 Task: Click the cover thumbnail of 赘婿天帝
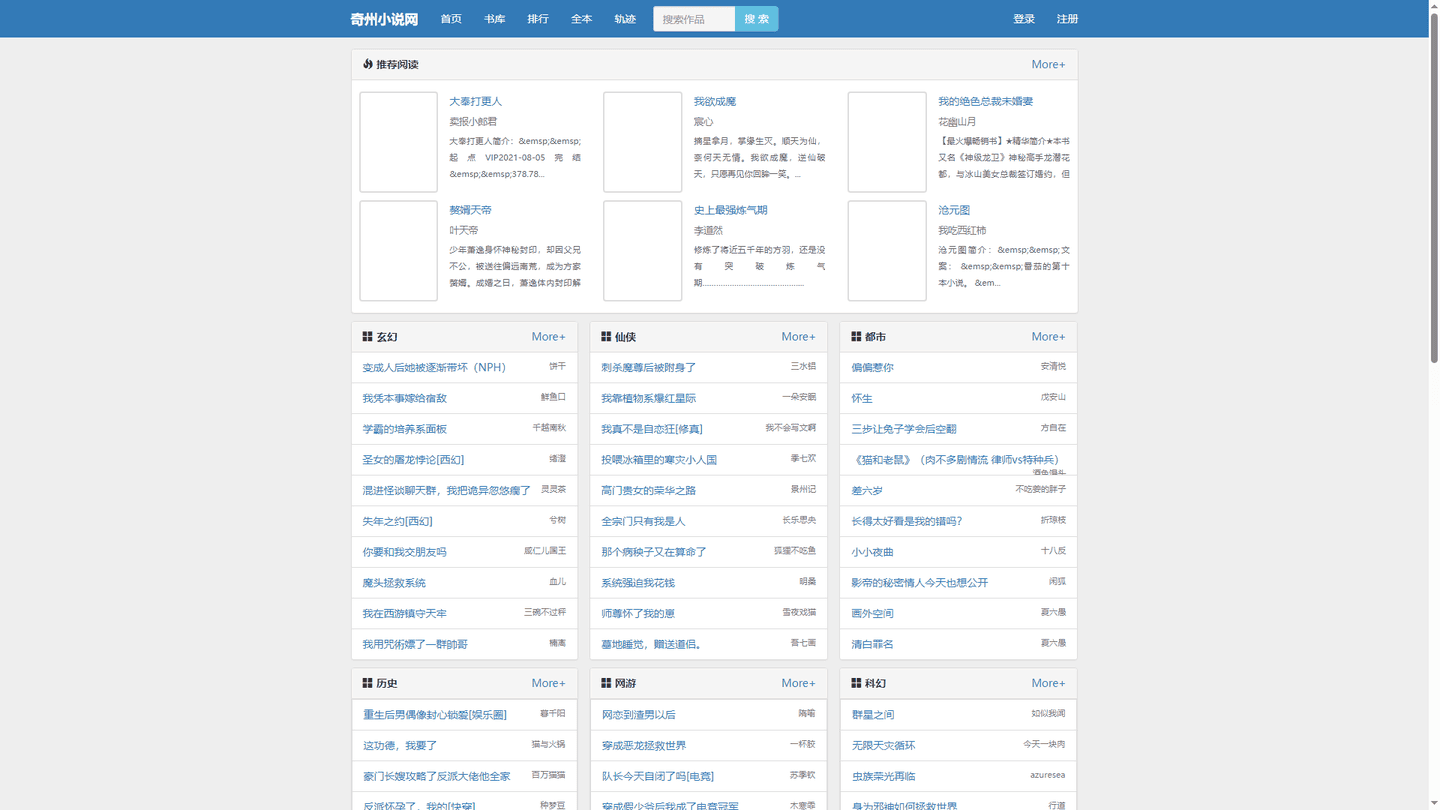tap(399, 251)
